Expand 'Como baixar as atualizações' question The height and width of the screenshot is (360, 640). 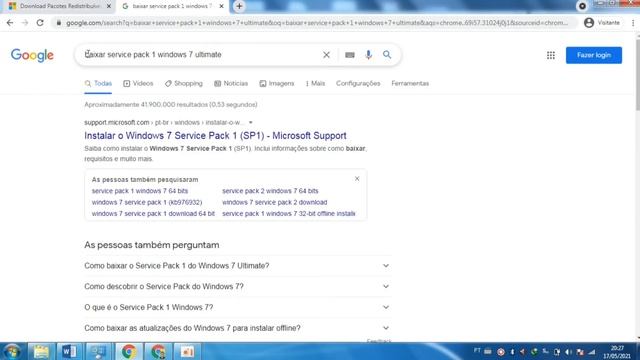pos(237,328)
